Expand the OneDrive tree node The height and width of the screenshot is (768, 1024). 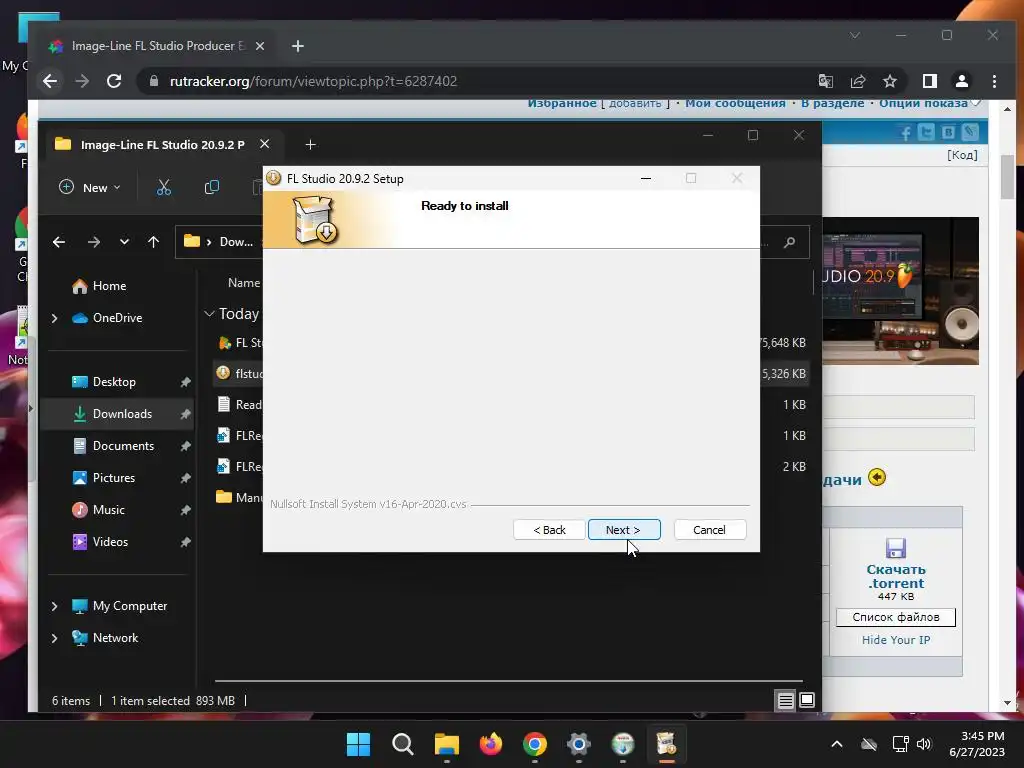[55, 318]
